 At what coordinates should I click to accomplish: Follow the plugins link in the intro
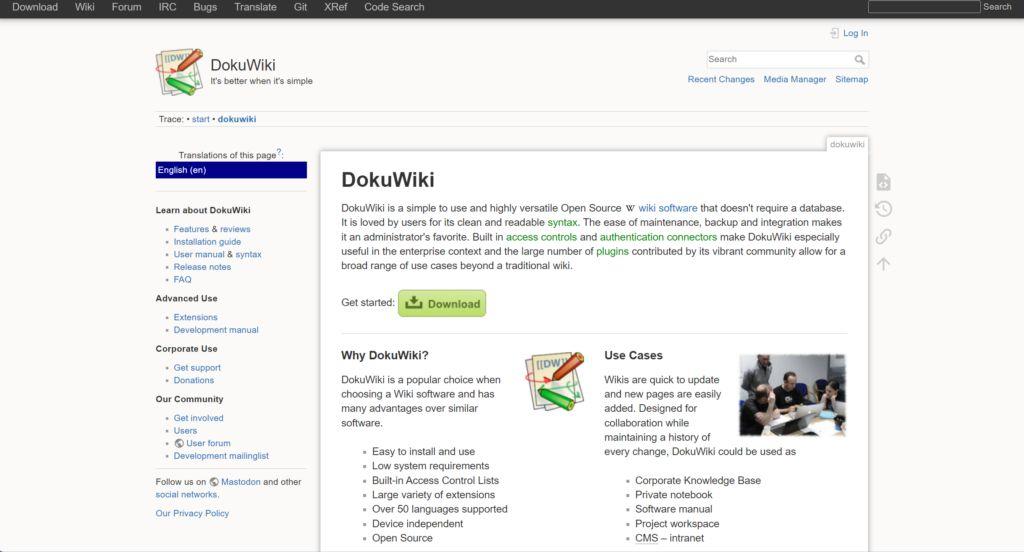[613, 252]
